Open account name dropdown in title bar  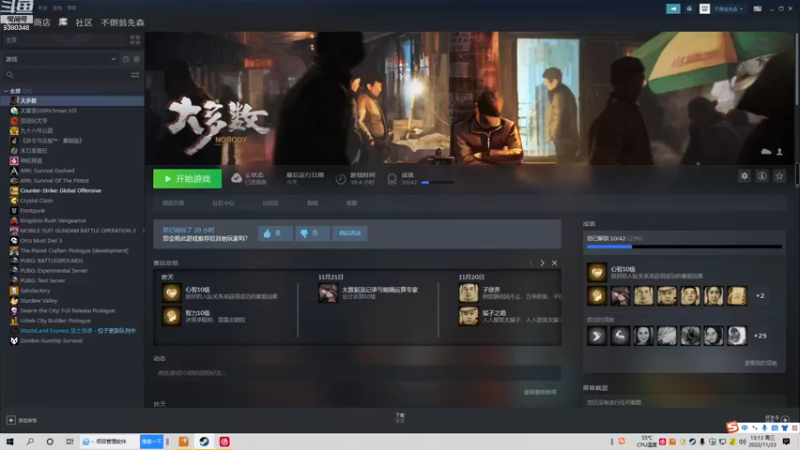(x=729, y=9)
